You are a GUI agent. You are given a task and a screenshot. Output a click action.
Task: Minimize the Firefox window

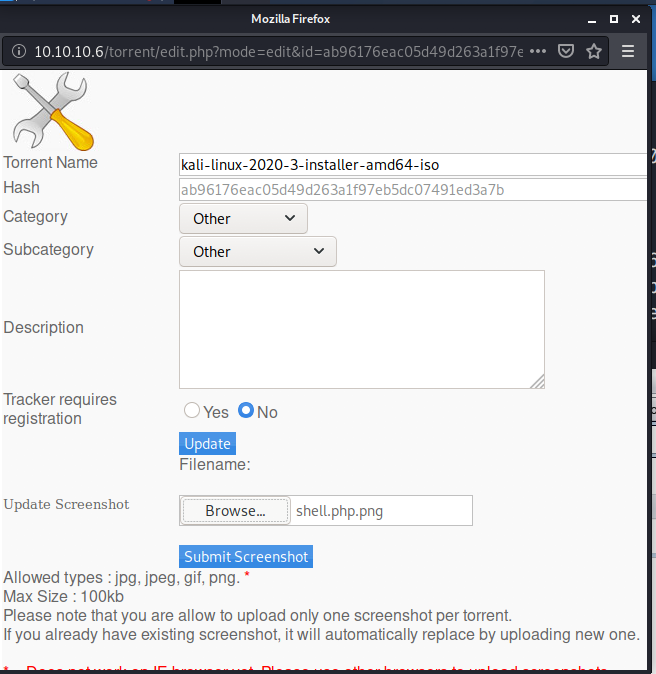592,20
